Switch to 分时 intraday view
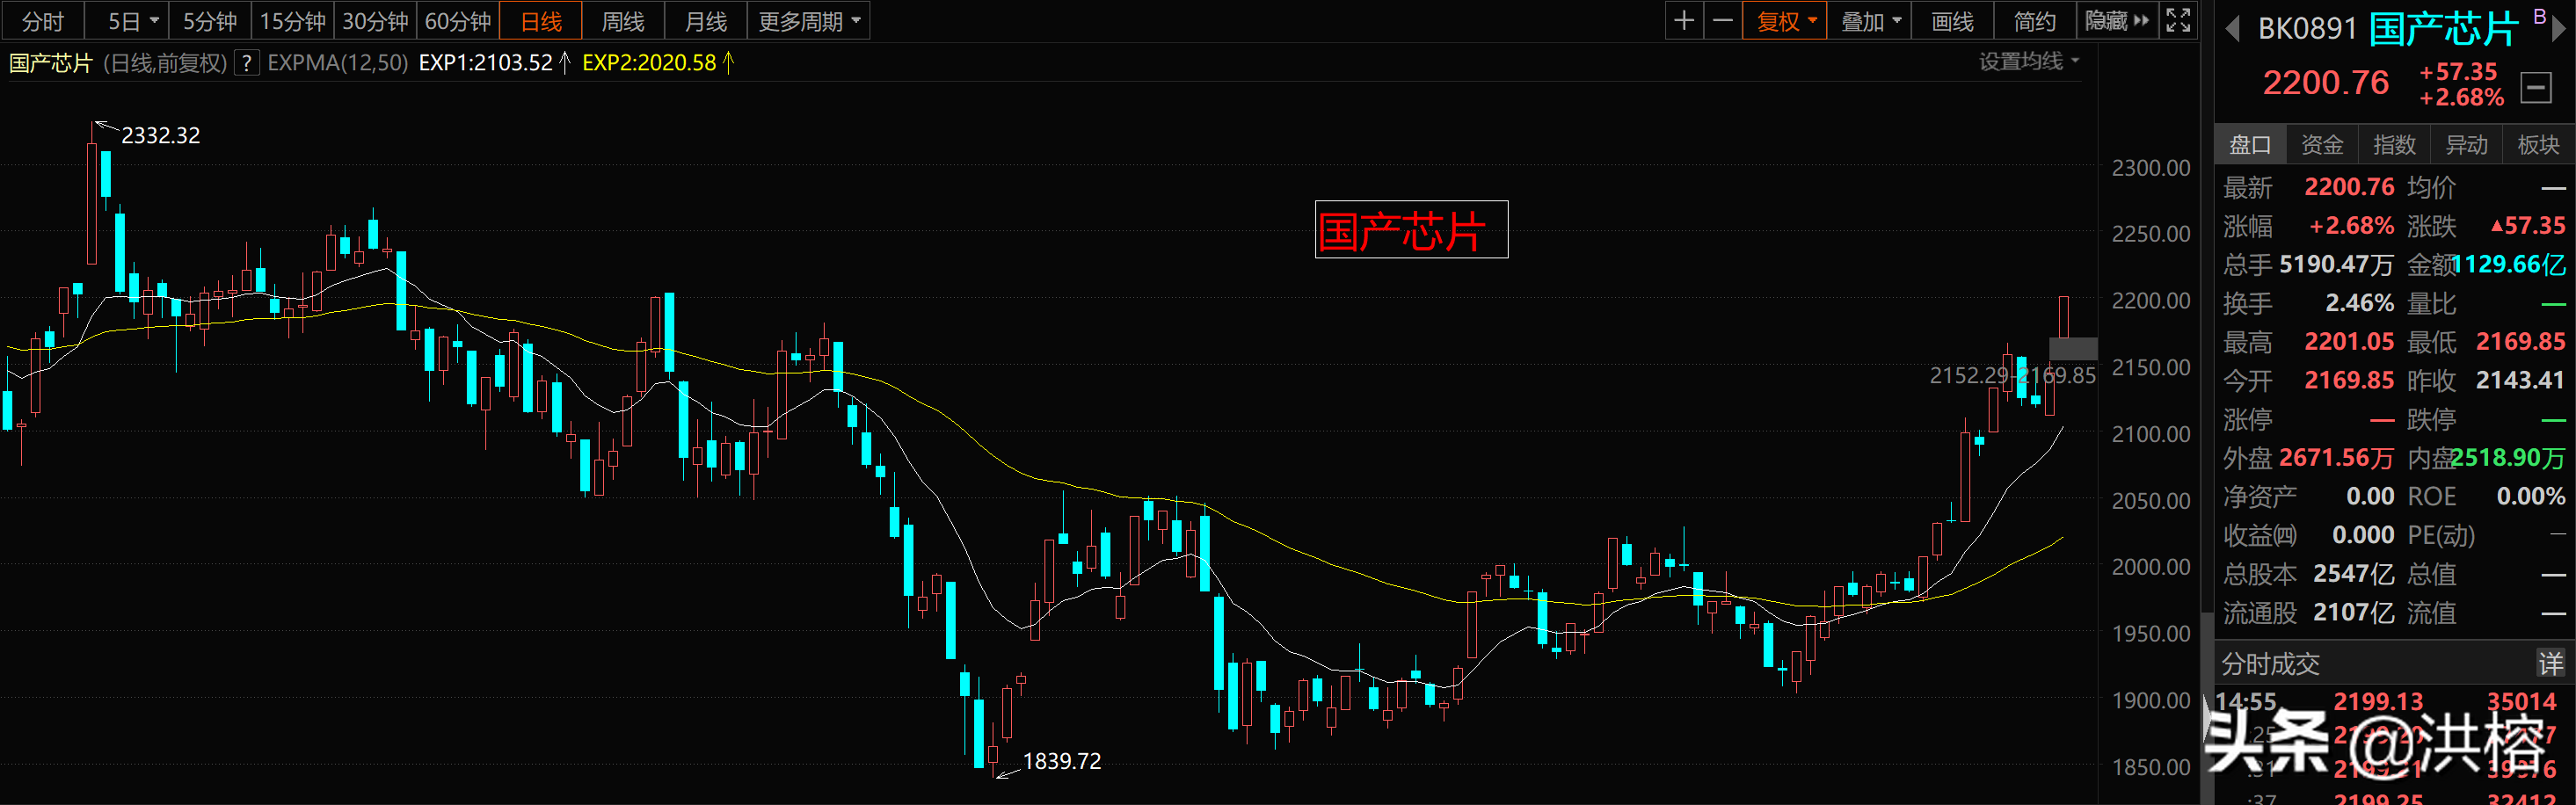This screenshot has height=805, width=2576. tap(42, 21)
